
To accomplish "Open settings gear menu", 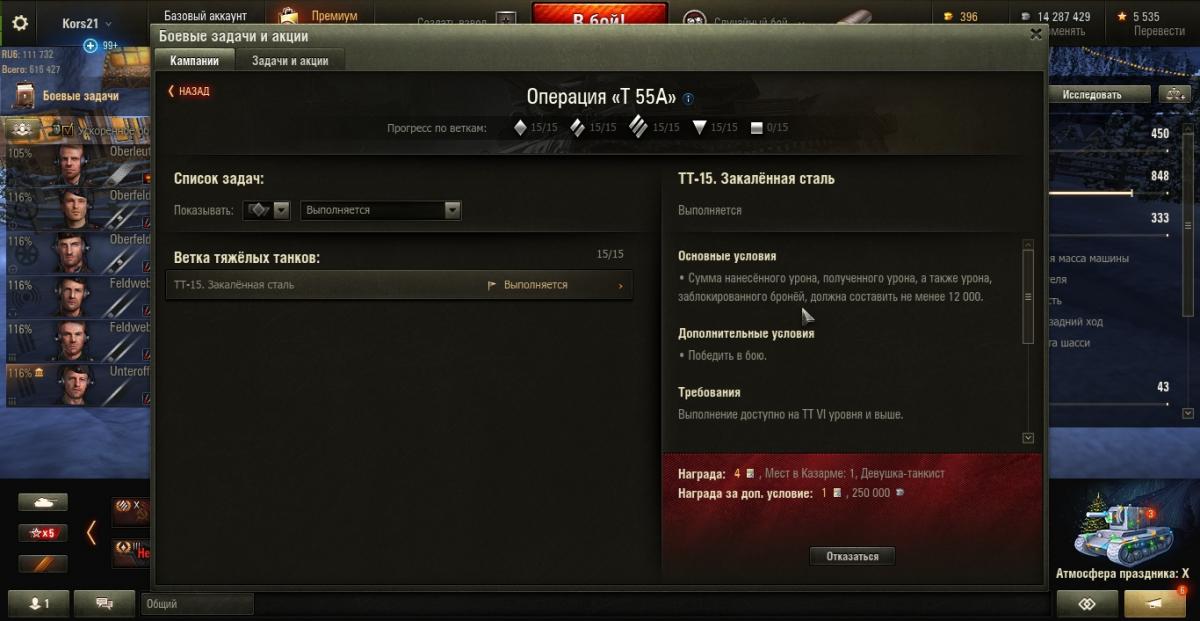I will pos(19,23).
